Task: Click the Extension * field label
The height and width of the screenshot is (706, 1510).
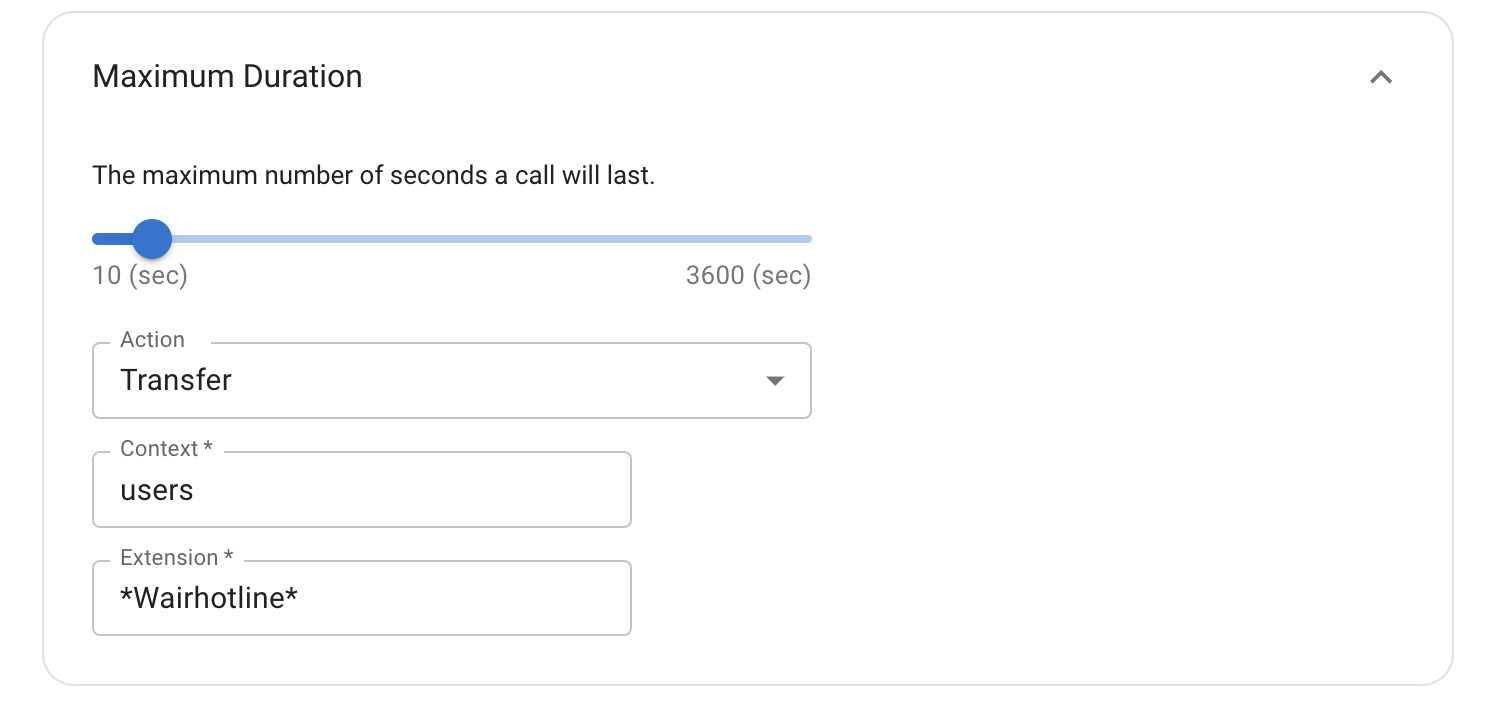Action: point(176,558)
